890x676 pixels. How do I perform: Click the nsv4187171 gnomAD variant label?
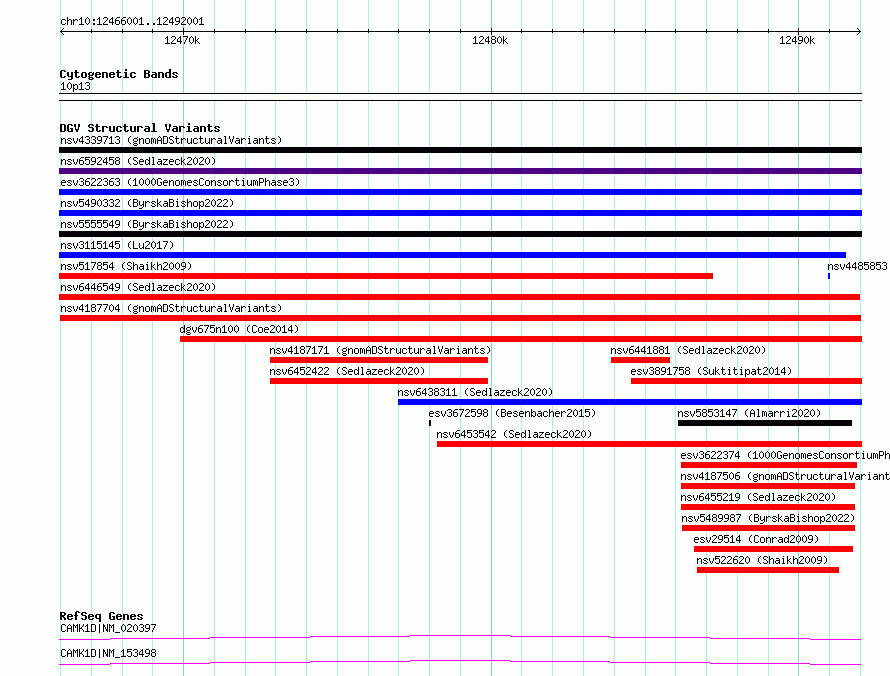[380, 350]
